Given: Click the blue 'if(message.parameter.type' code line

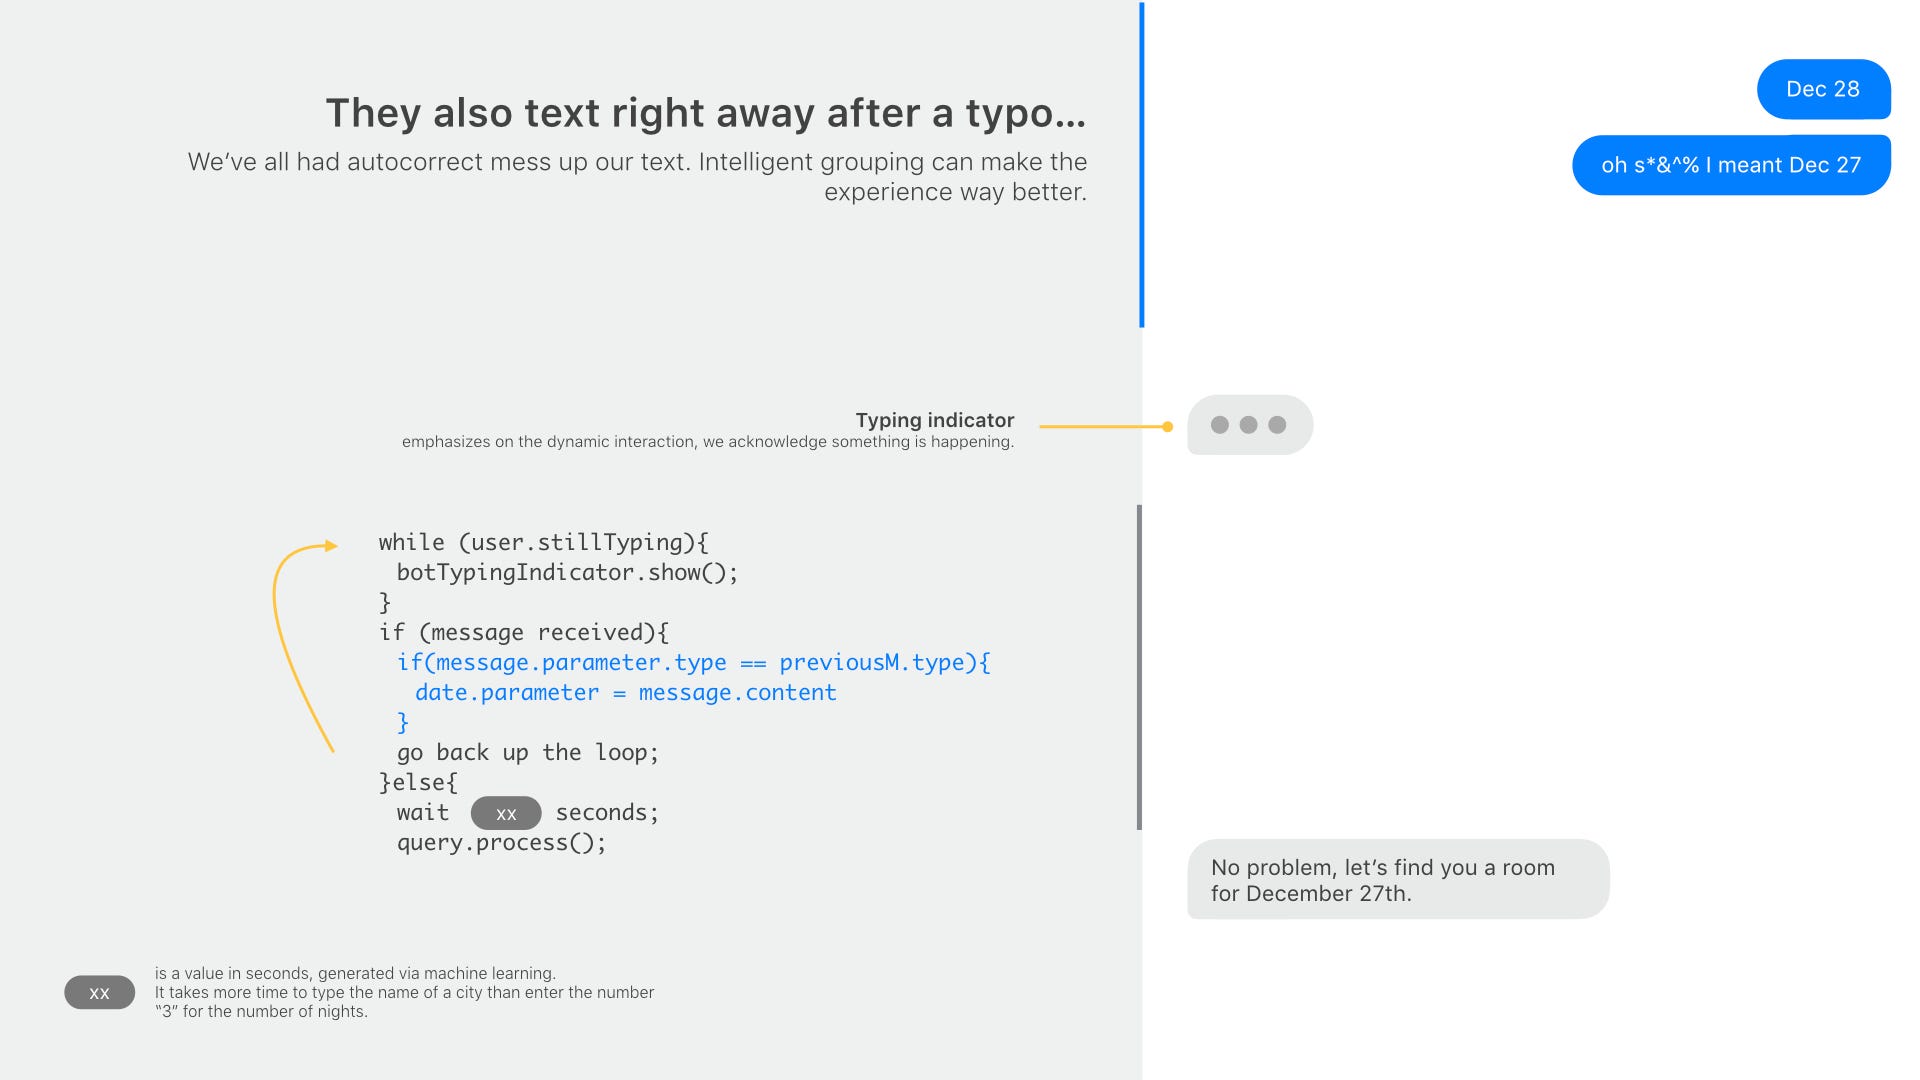Looking at the screenshot, I should (693, 662).
